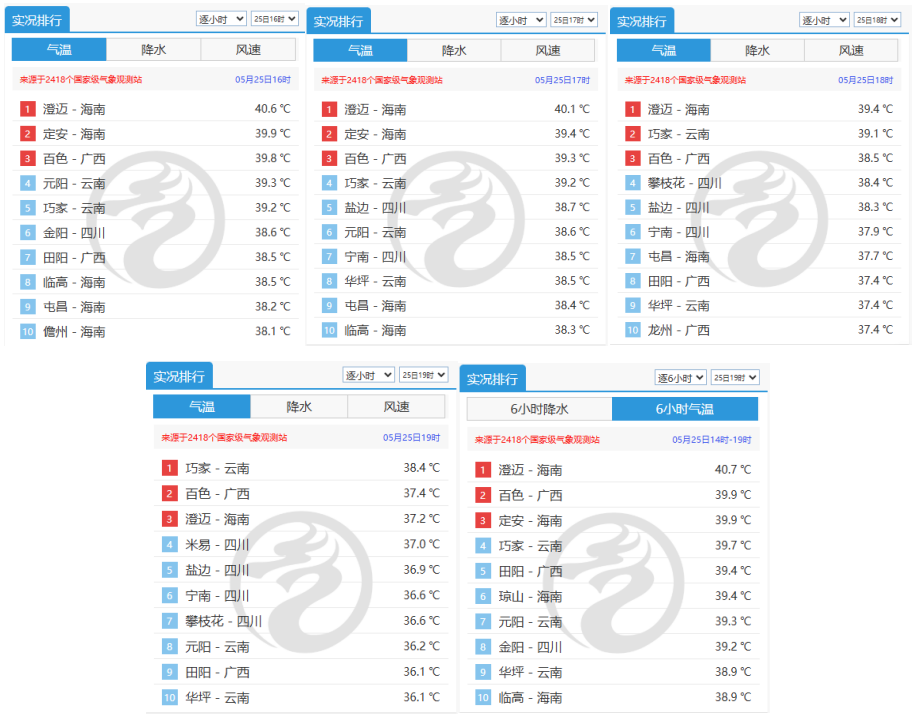The image size is (915, 720).
Task: Click 来源于2418个国家级气象观测站 in 18时 panel
Action: [685, 80]
